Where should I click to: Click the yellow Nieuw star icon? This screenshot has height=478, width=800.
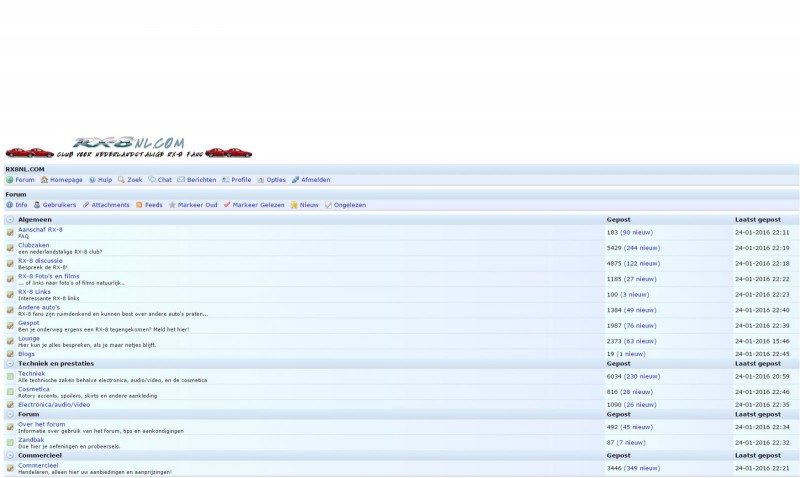294,205
